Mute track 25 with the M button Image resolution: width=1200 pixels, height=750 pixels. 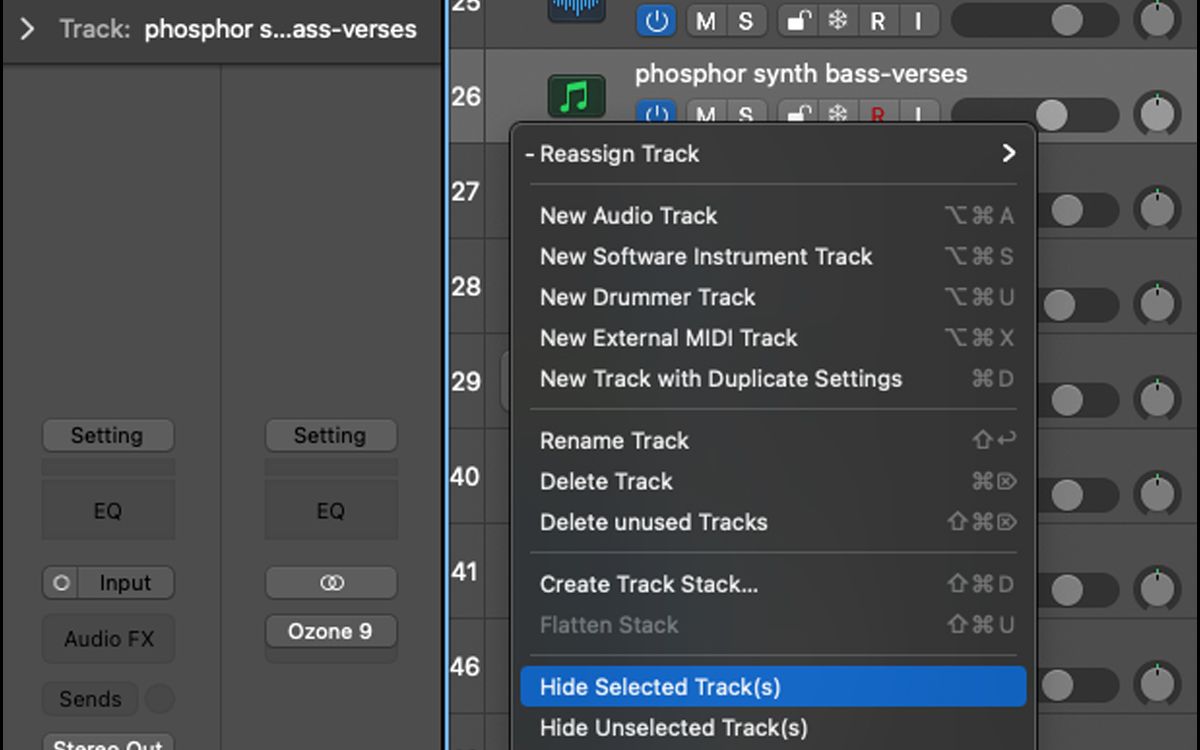705,20
